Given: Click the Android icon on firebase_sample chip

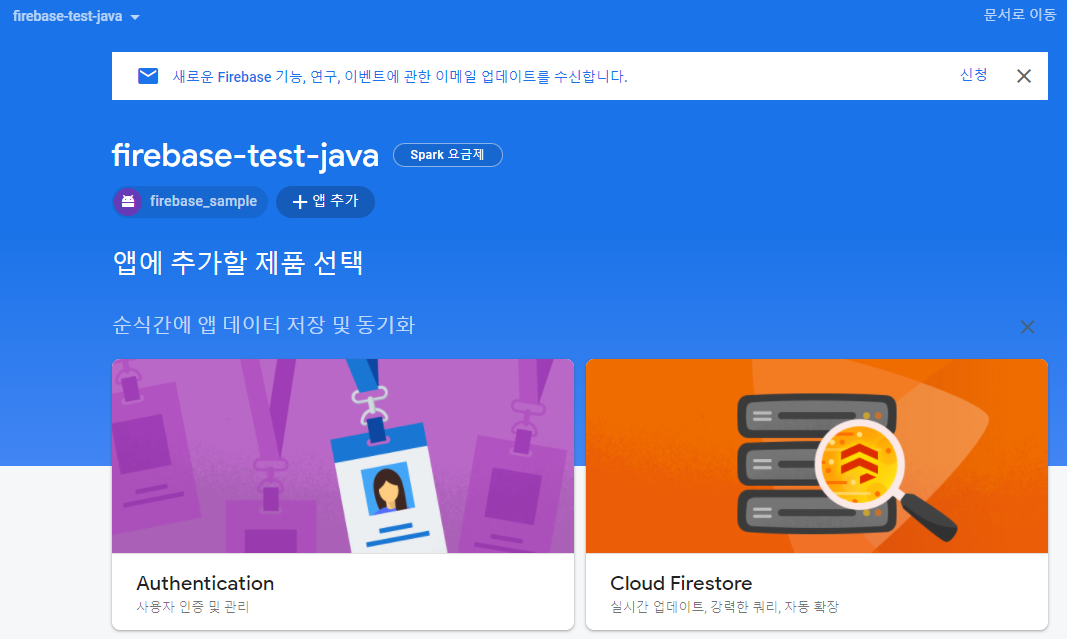Looking at the screenshot, I should 128,201.
